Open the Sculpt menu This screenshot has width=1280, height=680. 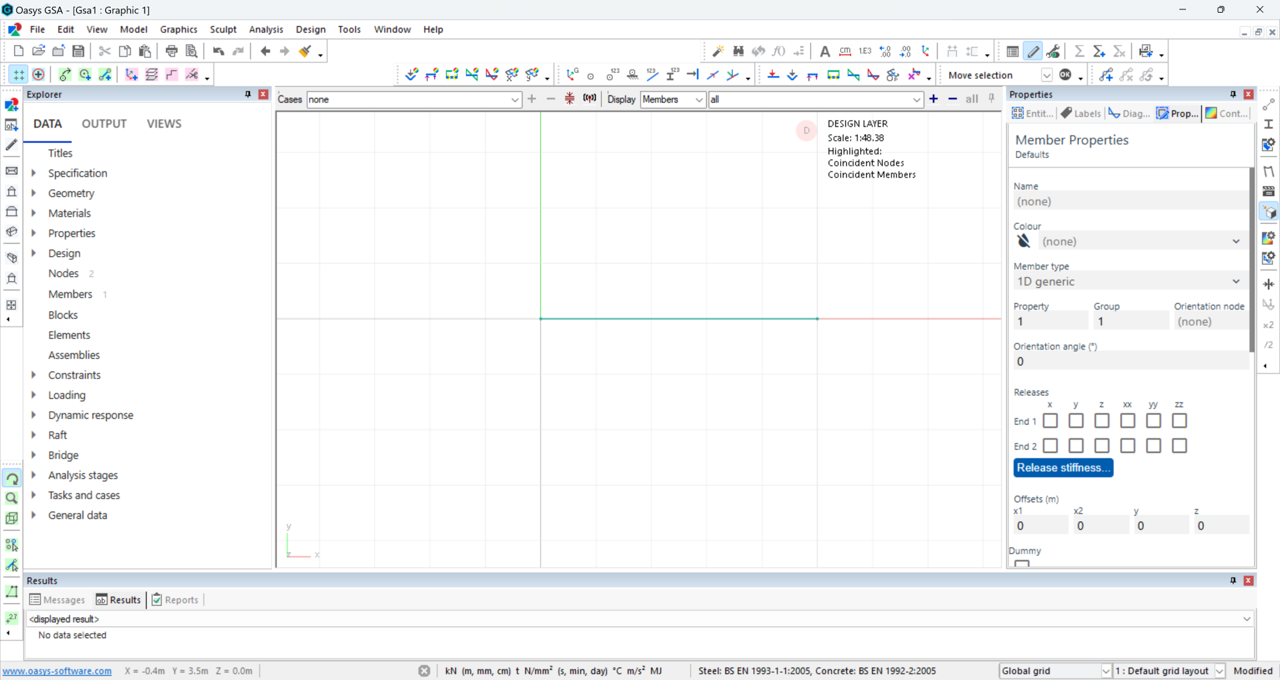pyautogui.click(x=223, y=29)
